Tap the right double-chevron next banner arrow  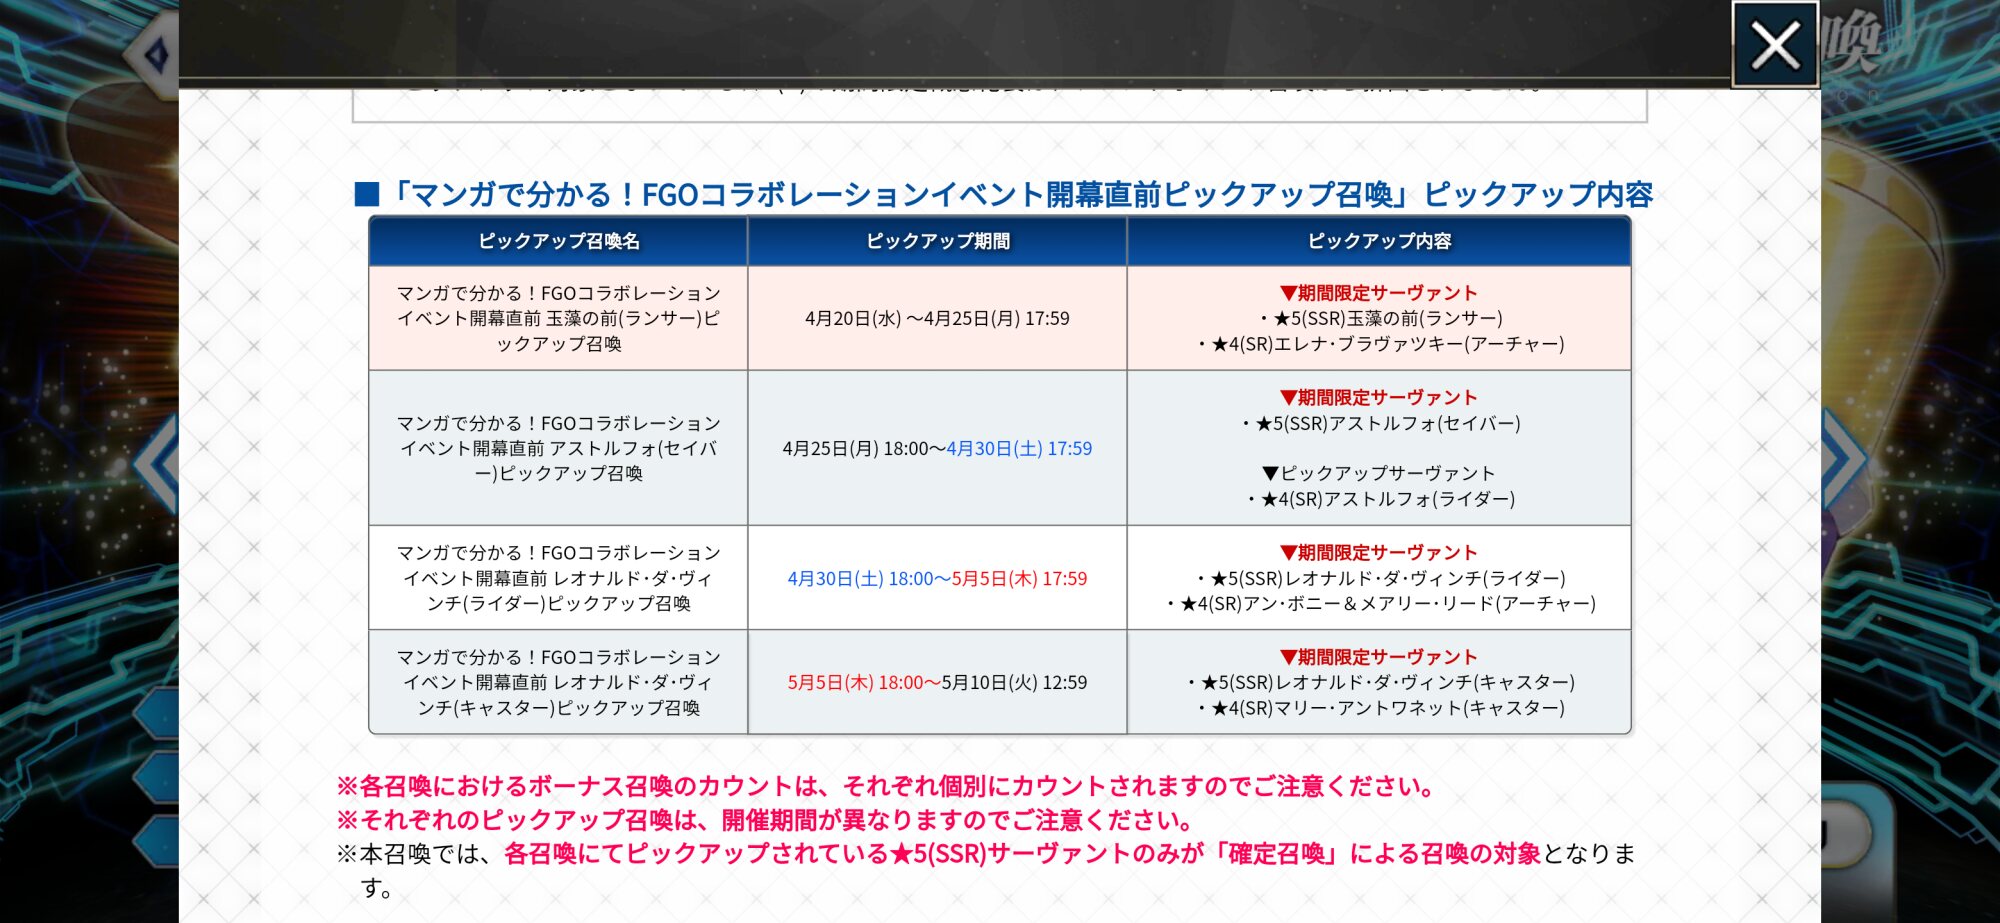pos(1842,460)
